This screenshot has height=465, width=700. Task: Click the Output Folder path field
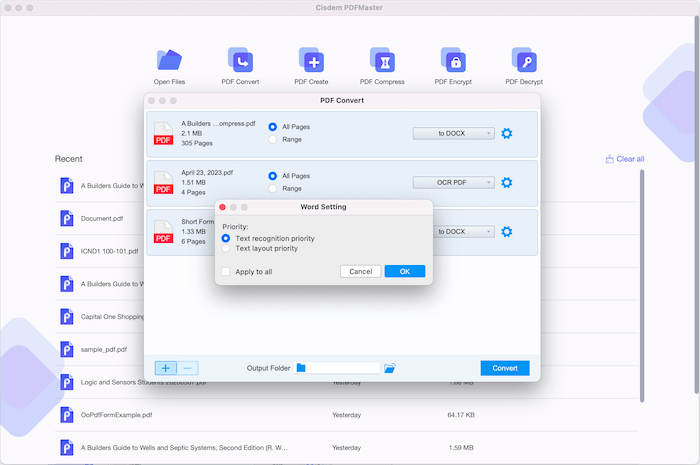click(x=337, y=368)
